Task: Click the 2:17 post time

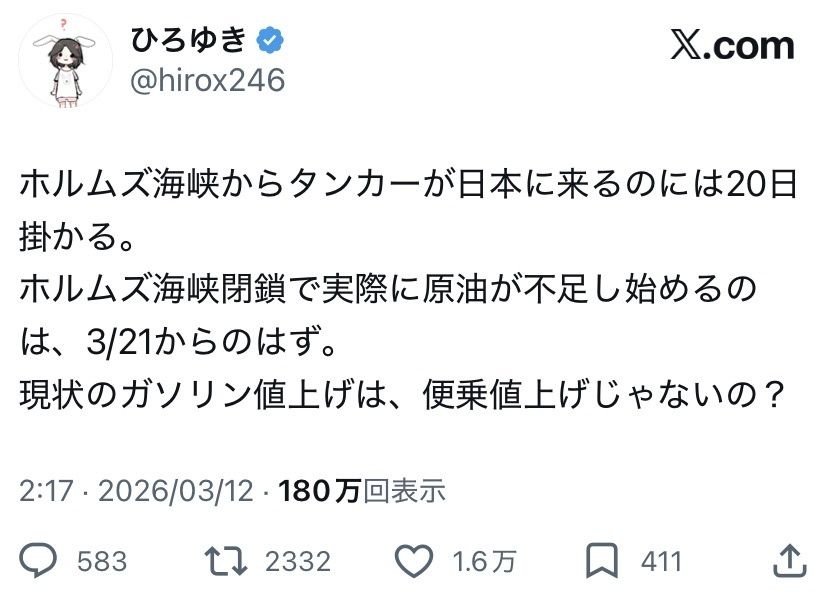Action: (46, 491)
